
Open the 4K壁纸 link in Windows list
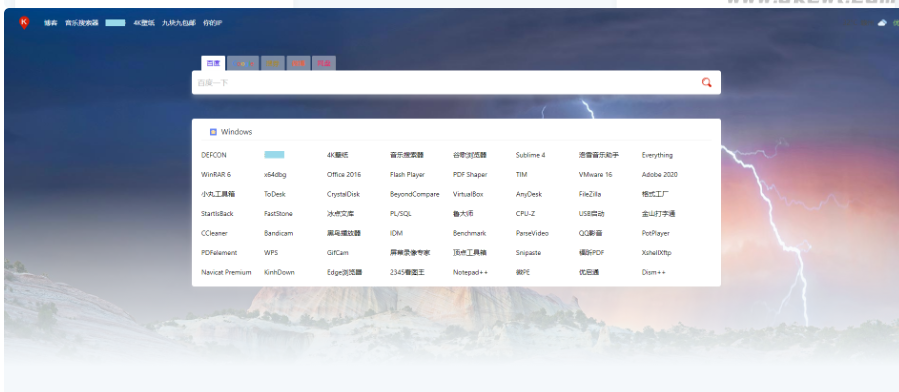[338, 155]
